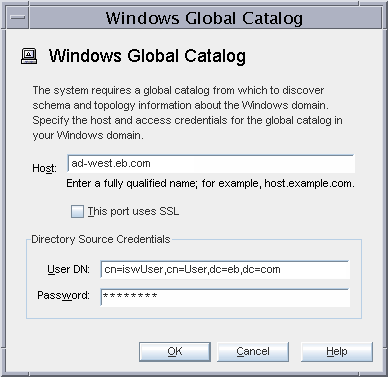Focus the Host input field
Viewport: 388px width, 377px height.
coord(211,163)
